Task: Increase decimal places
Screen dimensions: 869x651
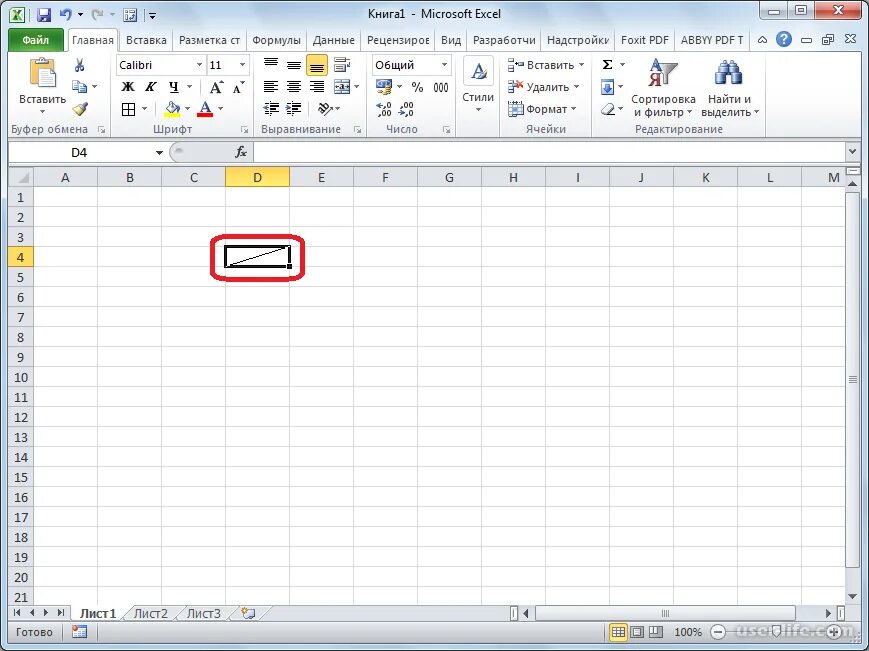Action: click(384, 109)
